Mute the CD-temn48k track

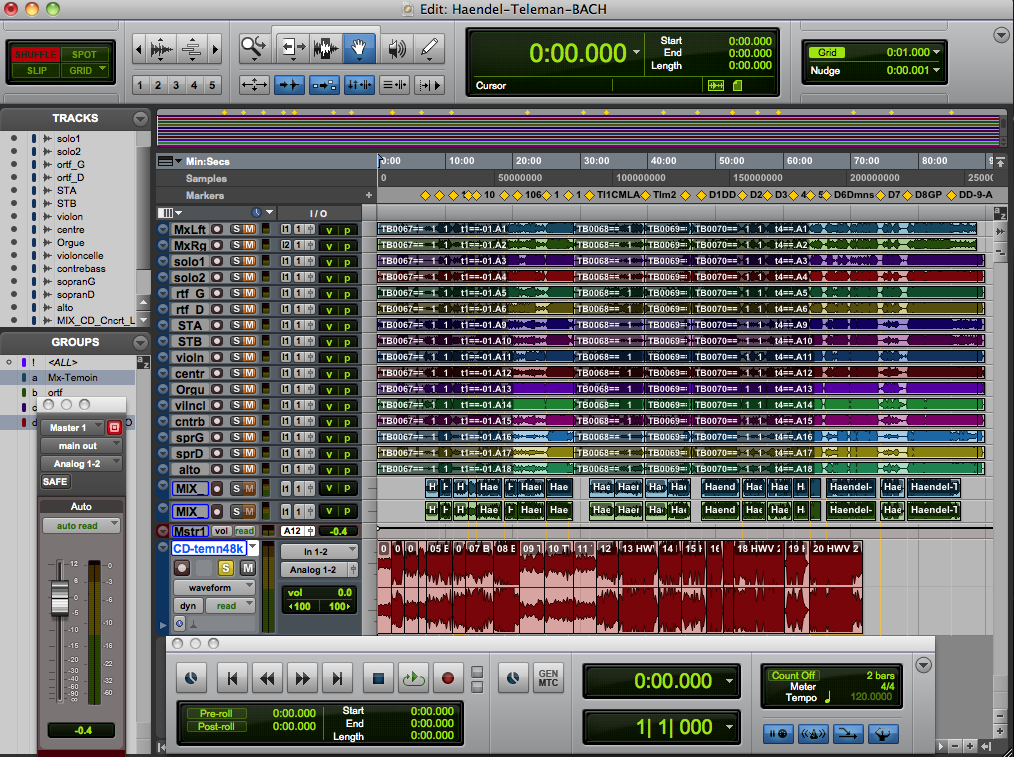tap(247, 568)
